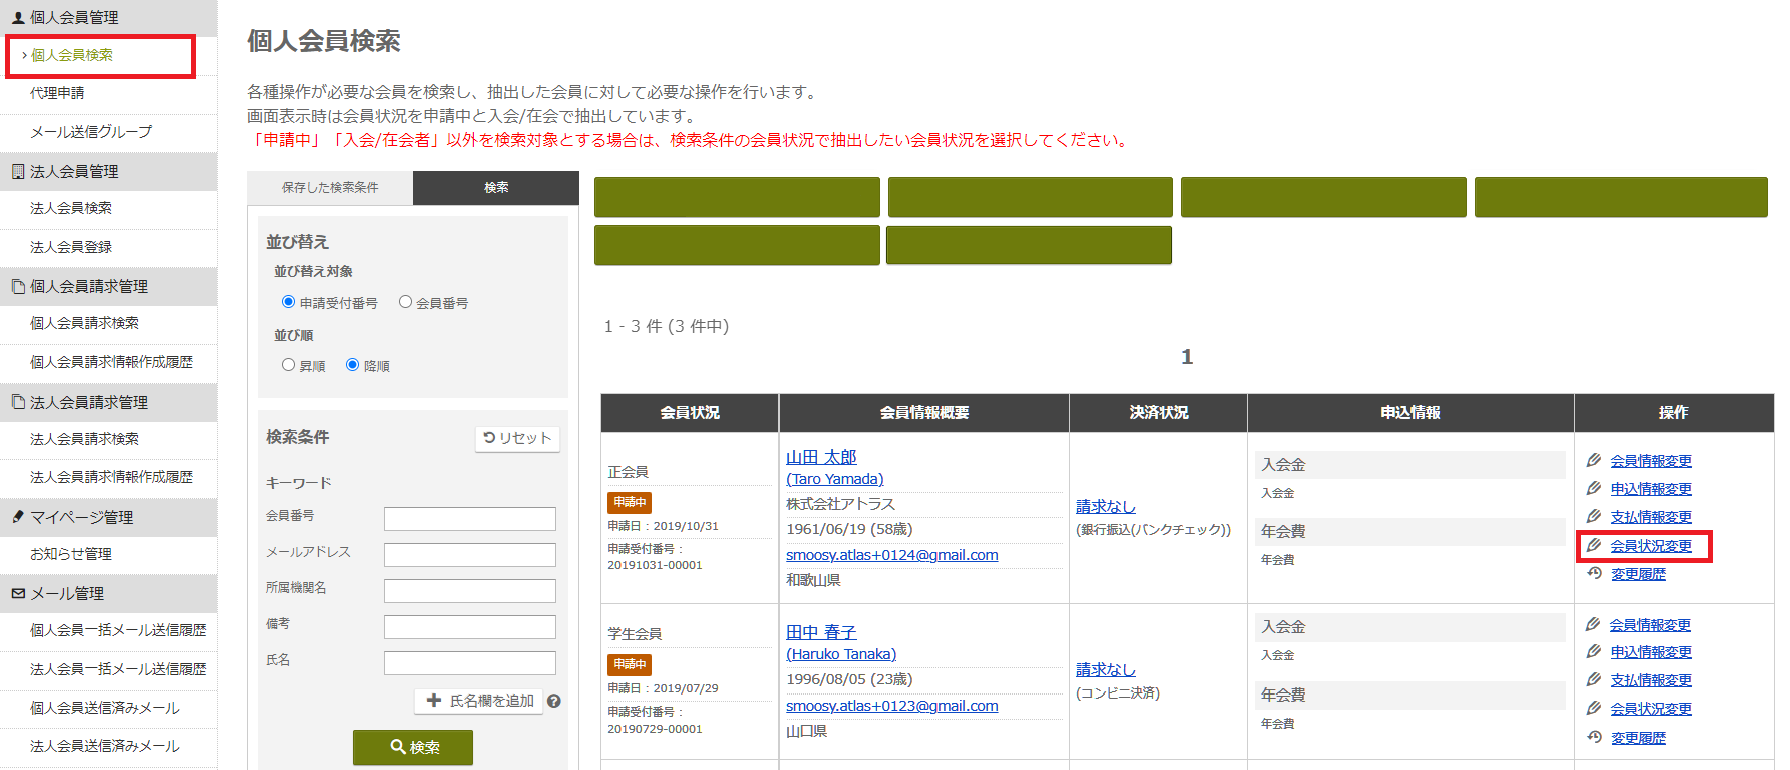Click email link smoosy.atlas+0123@gmail.com
The width and height of the screenshot is (1790, 770).
pos(892,706)
